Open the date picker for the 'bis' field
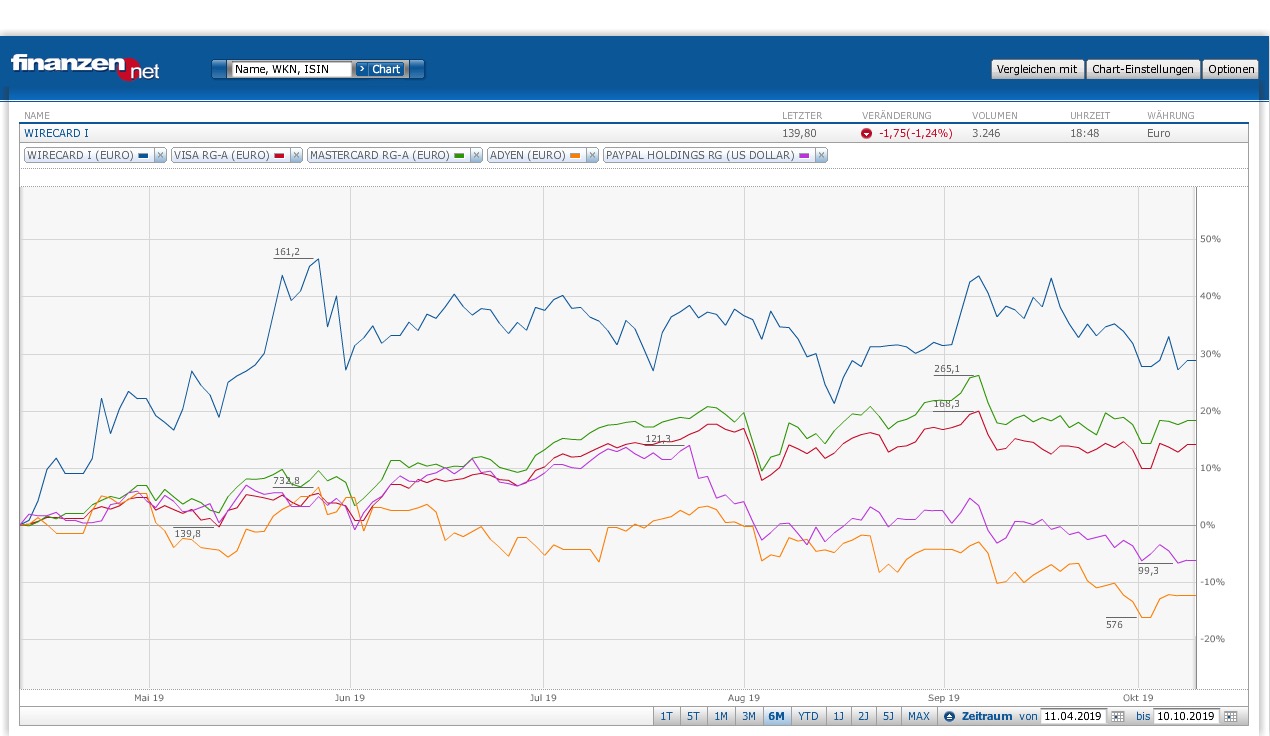The height and width of the screenshot is (736, 1270). click(1229, 716)
